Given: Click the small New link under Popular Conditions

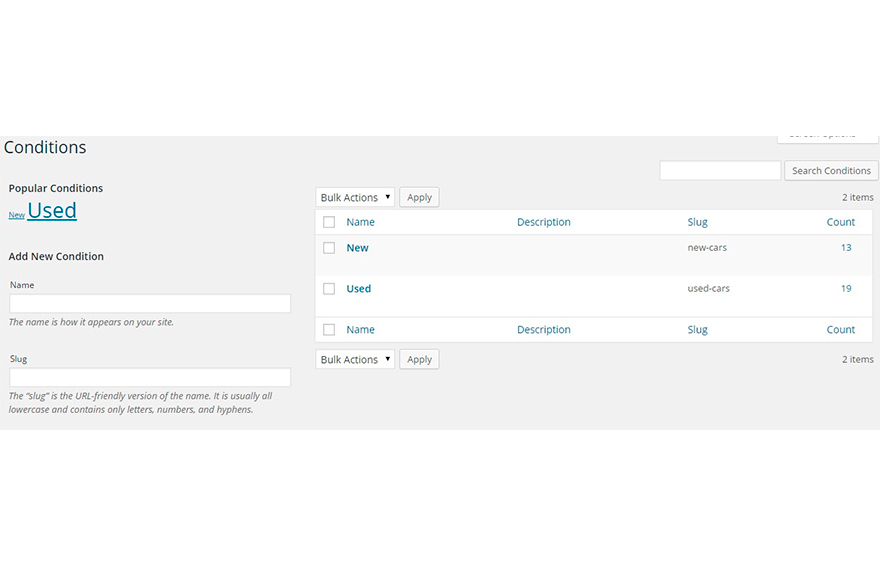Looking at the screenshot, I should (x=16, y=215).
